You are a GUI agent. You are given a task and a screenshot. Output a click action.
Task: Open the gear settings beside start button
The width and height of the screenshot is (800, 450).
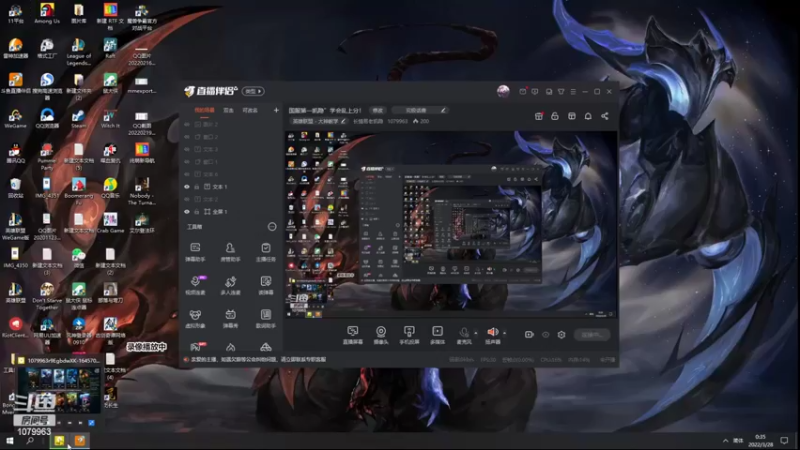tap(561, 335)
